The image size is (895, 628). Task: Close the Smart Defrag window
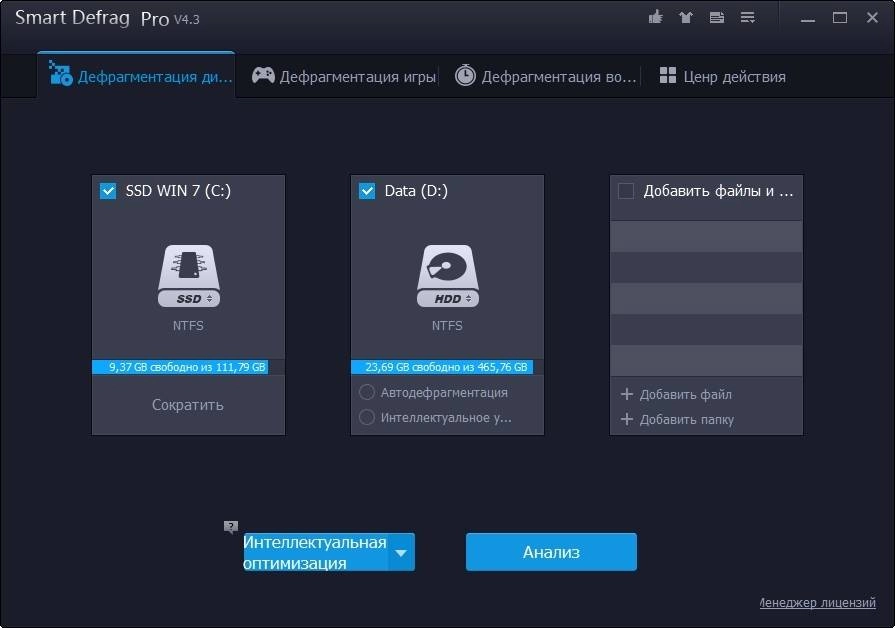[x=872, y=18]
